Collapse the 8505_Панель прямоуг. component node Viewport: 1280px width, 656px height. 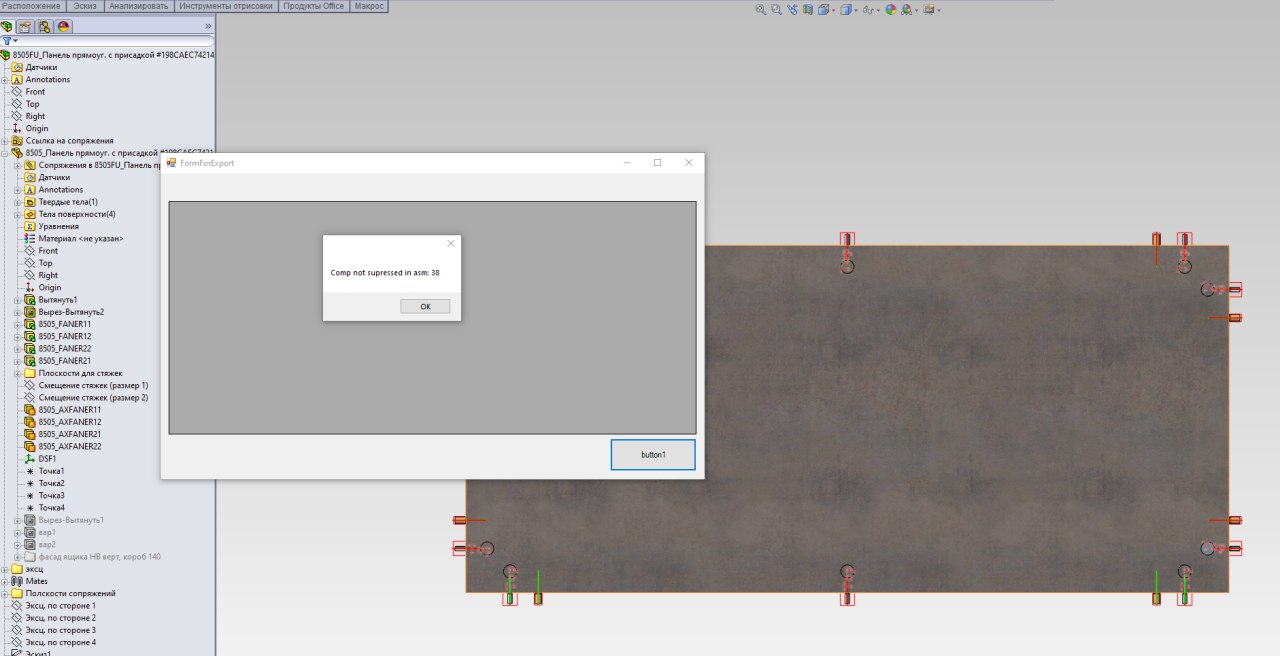pos(5,153)
